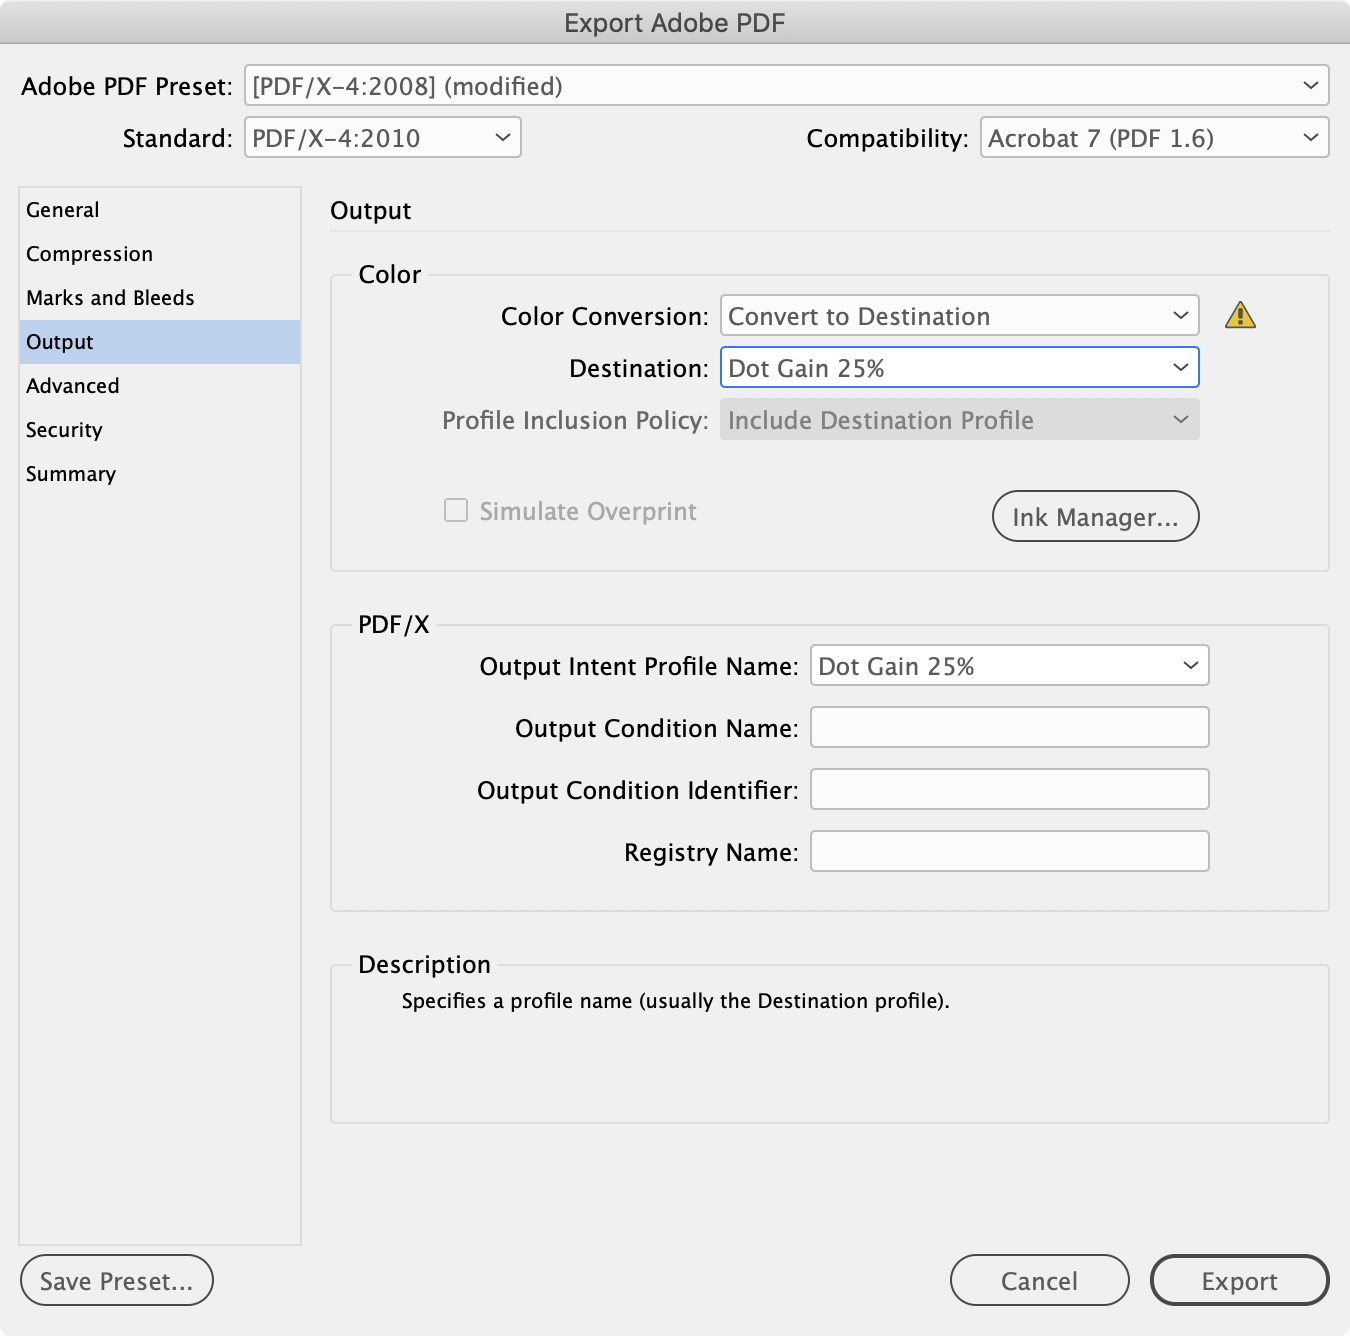Change the Compatibility setting
Viewport: 1350px width, 1336px height.
1154,138
